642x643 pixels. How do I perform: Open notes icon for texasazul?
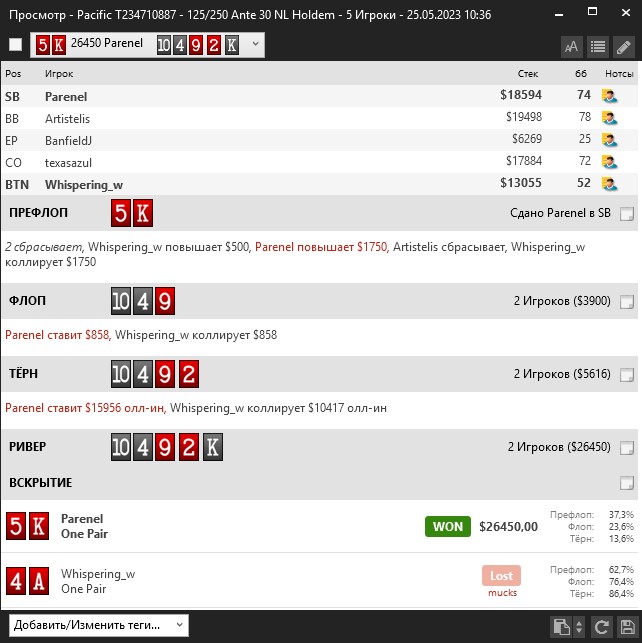pyautogui.click(x=610, y=162)
